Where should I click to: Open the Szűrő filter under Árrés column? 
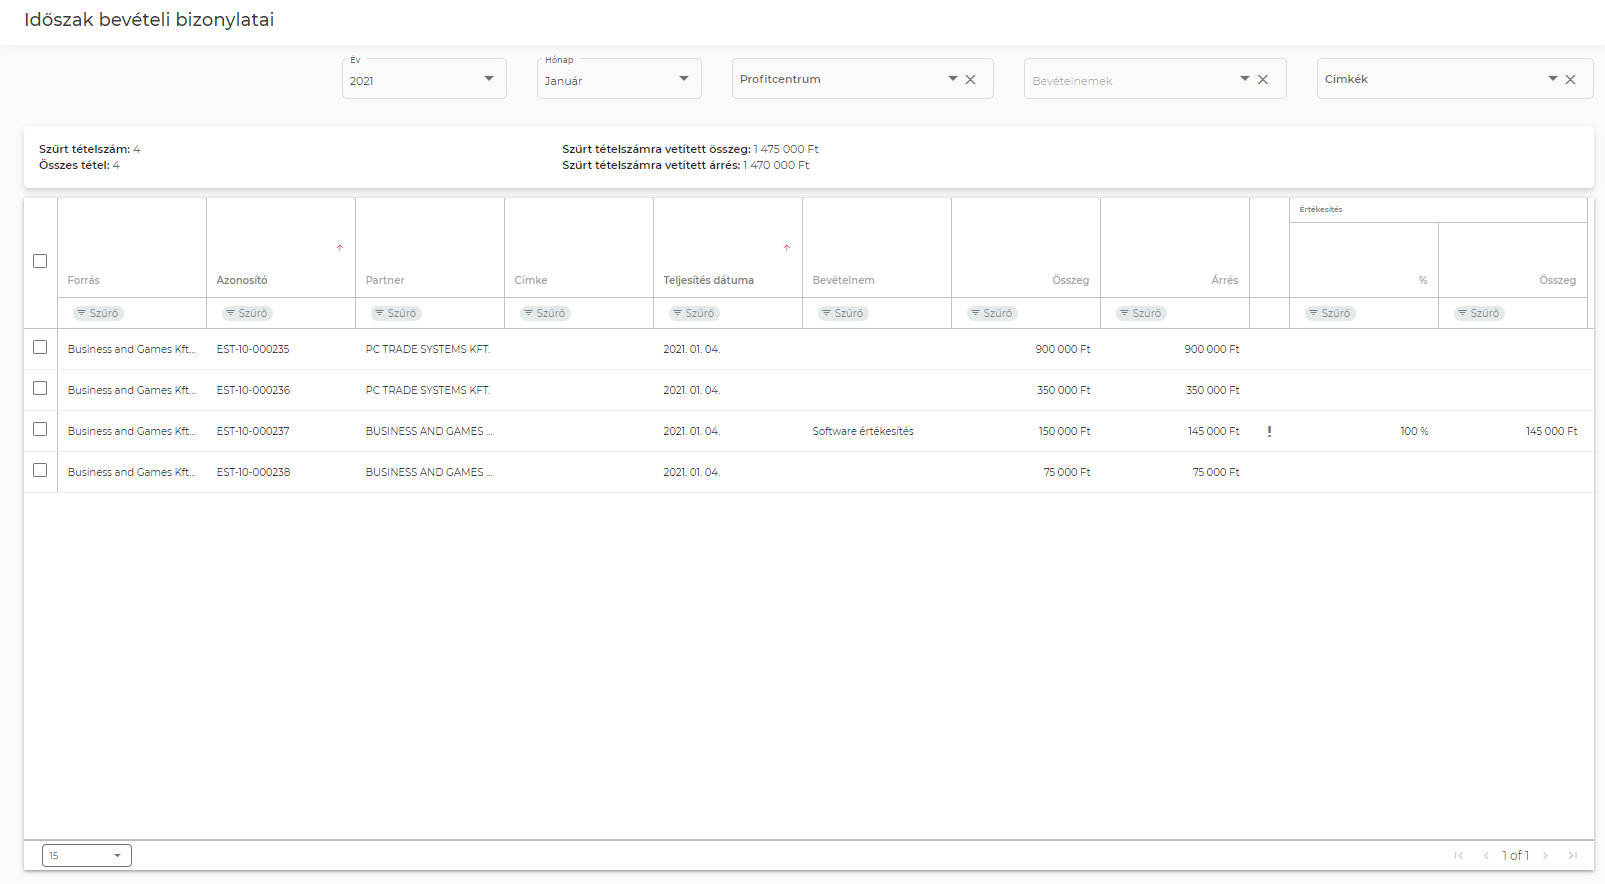point(1140,314)
